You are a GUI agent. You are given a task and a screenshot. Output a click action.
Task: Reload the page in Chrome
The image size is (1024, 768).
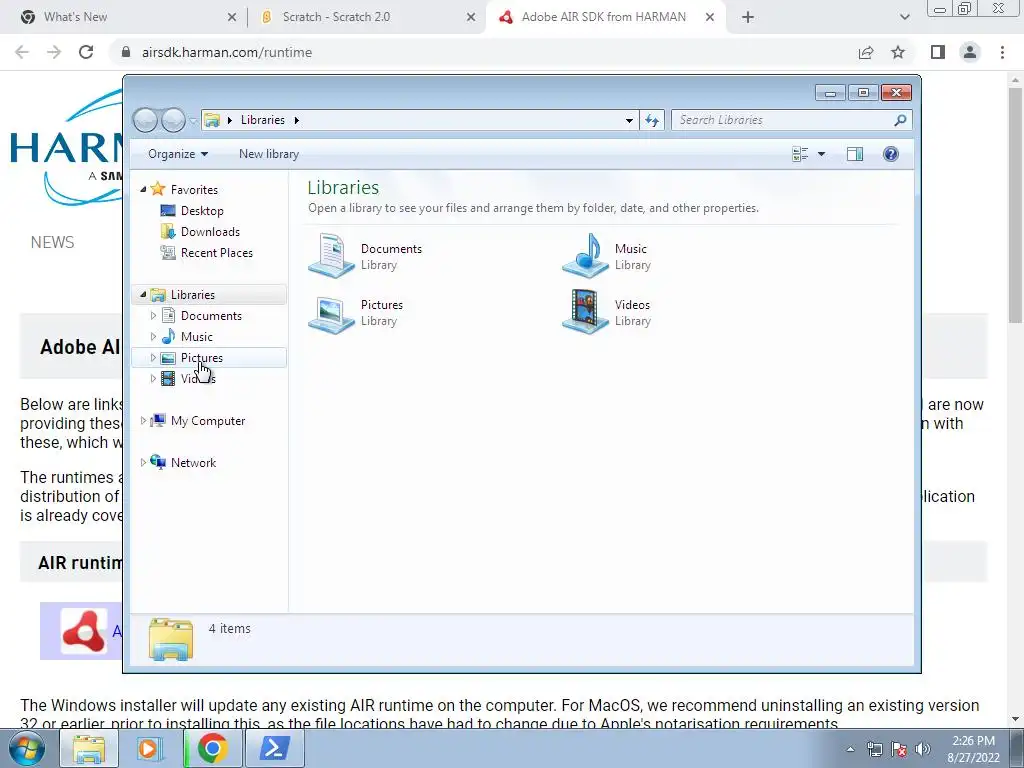[86, 52]
